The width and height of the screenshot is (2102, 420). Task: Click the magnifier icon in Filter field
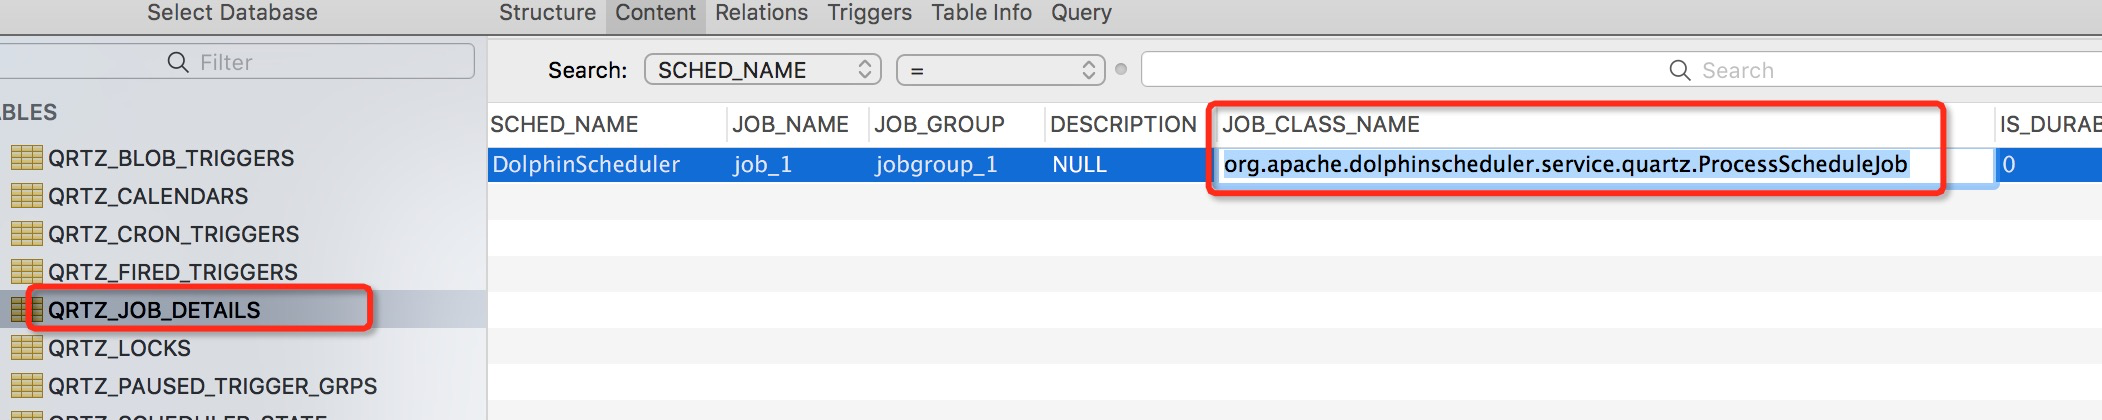point(178,62)
